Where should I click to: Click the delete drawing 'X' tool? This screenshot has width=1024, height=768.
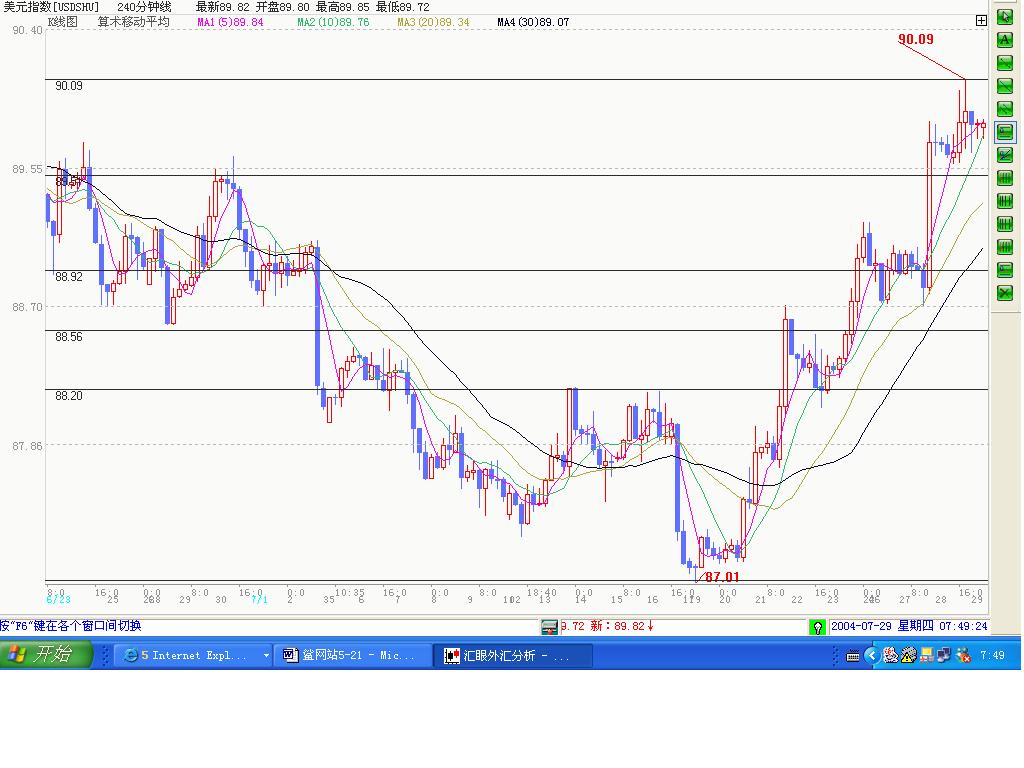1005,293
